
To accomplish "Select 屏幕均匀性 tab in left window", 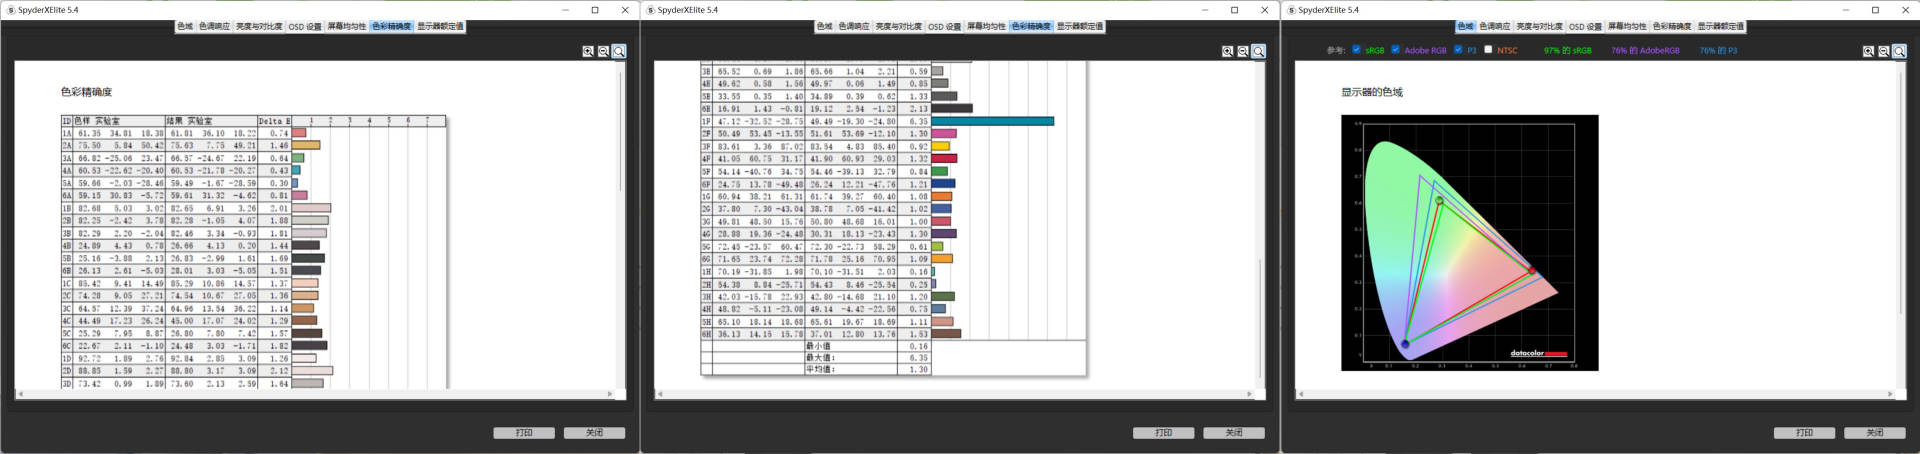I will coord(347,26).
